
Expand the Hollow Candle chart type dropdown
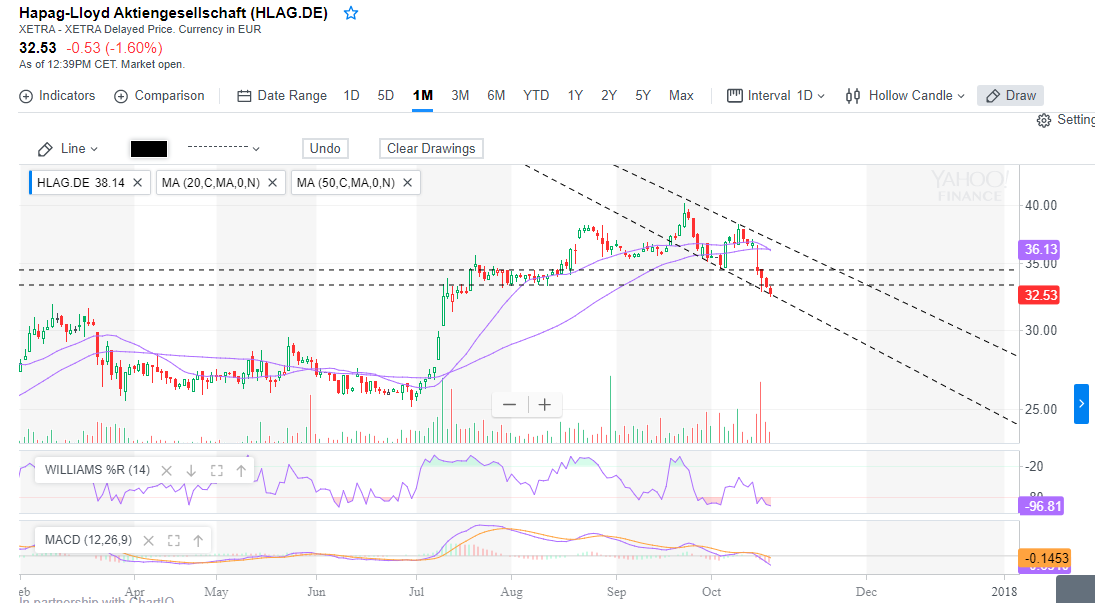pyautogui.click(x=904, y=96)
